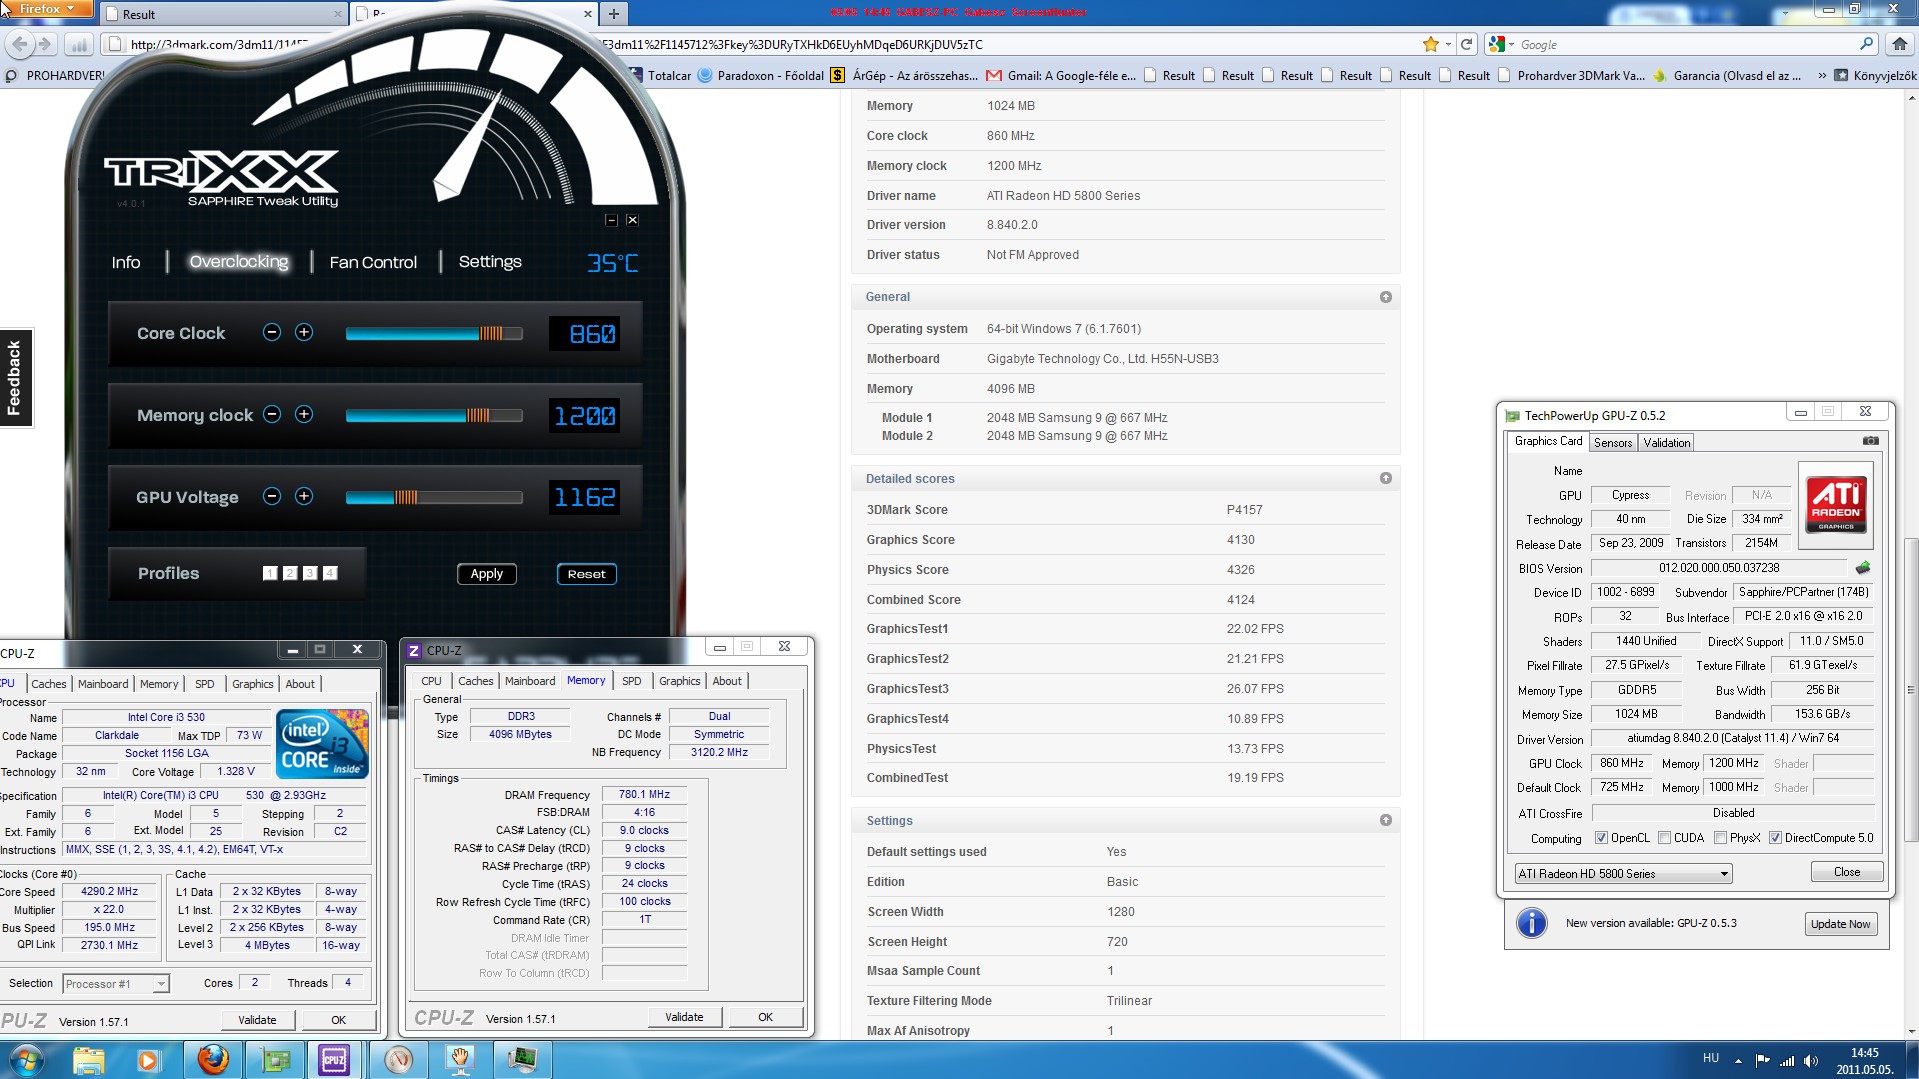Go to Firefox home page
Screen dimensions: 1919x1079
tap(1900, 44)
